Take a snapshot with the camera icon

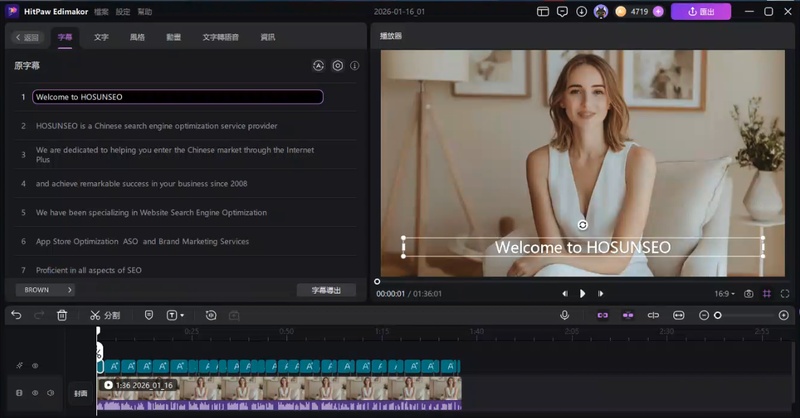748,294
